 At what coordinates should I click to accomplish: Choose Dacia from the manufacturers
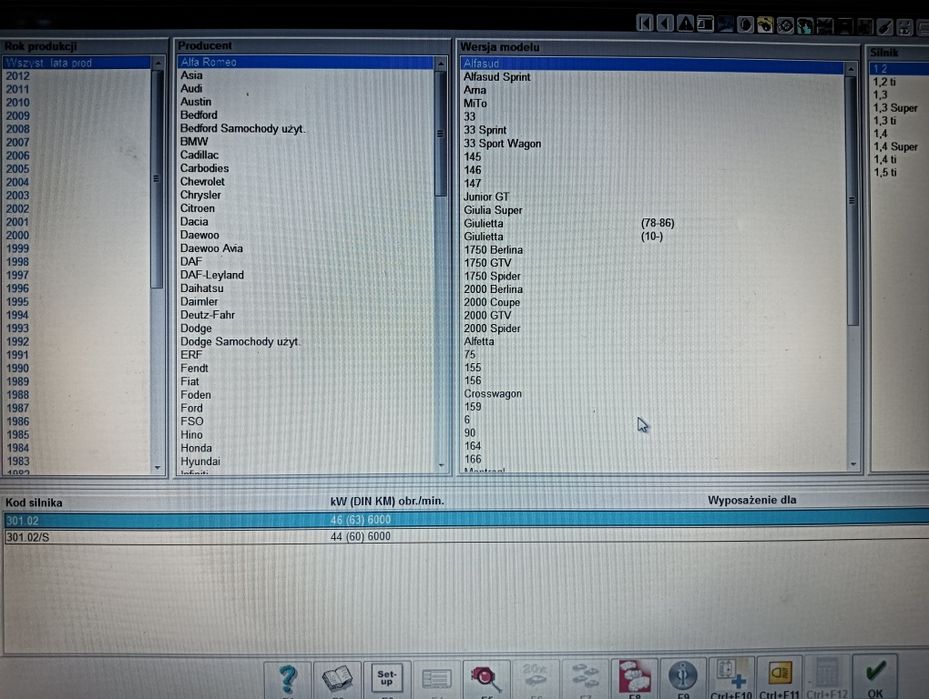[x=194, y=222]
